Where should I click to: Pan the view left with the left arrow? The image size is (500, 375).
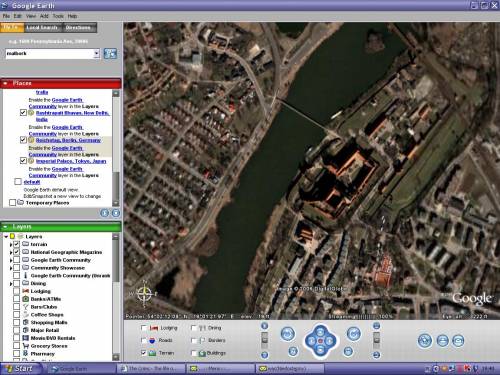[311, 341]
